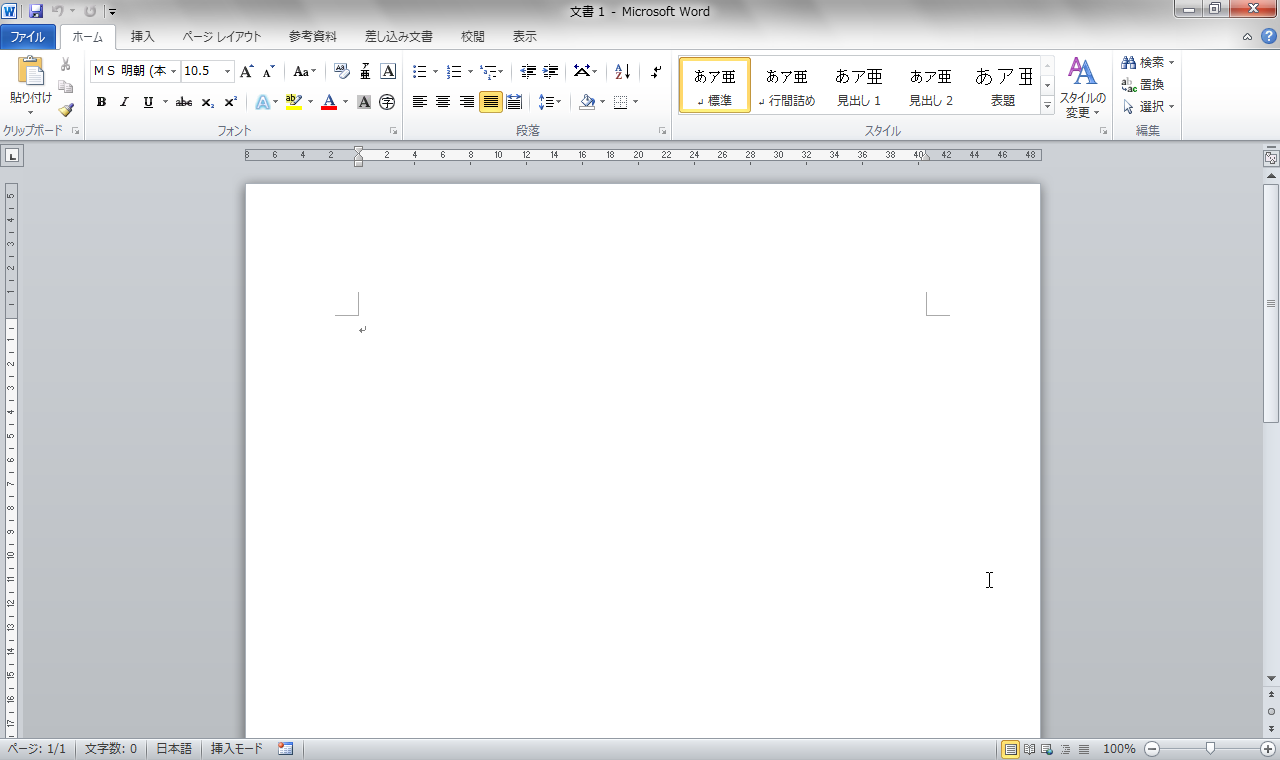Switch to the Review (校閲) tab

(x=473, y=37)
